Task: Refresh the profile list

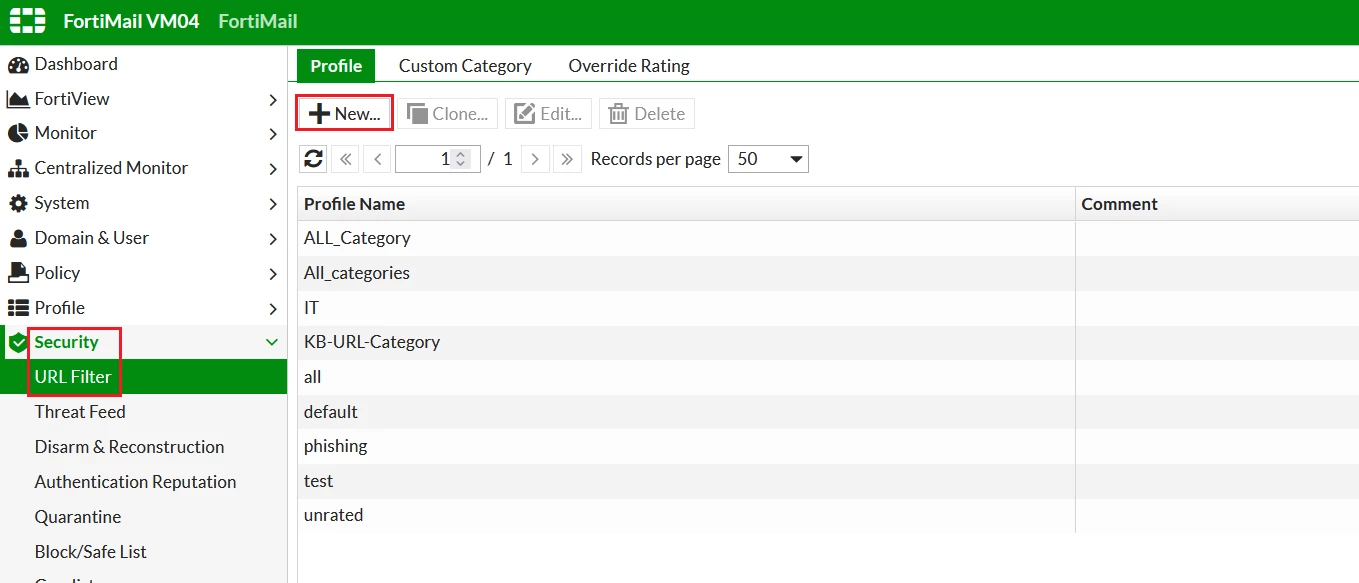Action: click(x=313, y=159)
